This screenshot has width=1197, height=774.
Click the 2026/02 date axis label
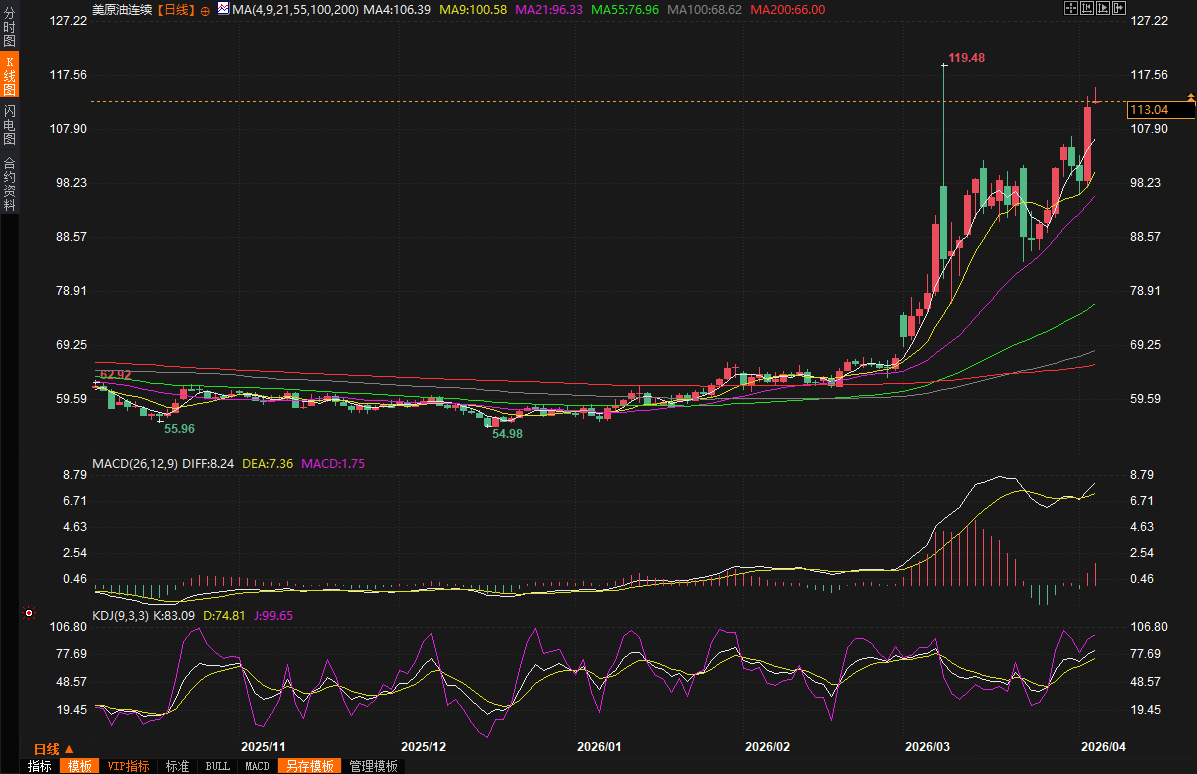click(767, 747)
